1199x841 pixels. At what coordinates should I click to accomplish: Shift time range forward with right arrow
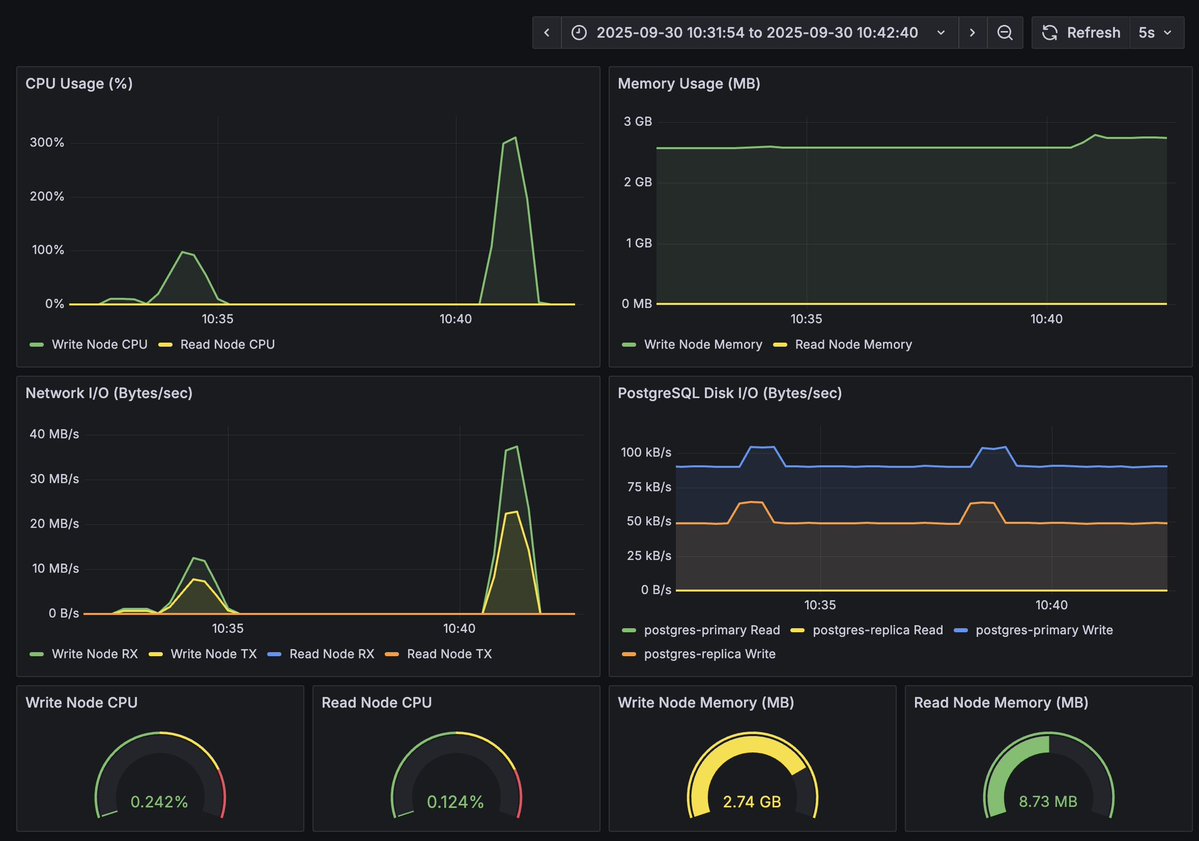pos(972,33)
